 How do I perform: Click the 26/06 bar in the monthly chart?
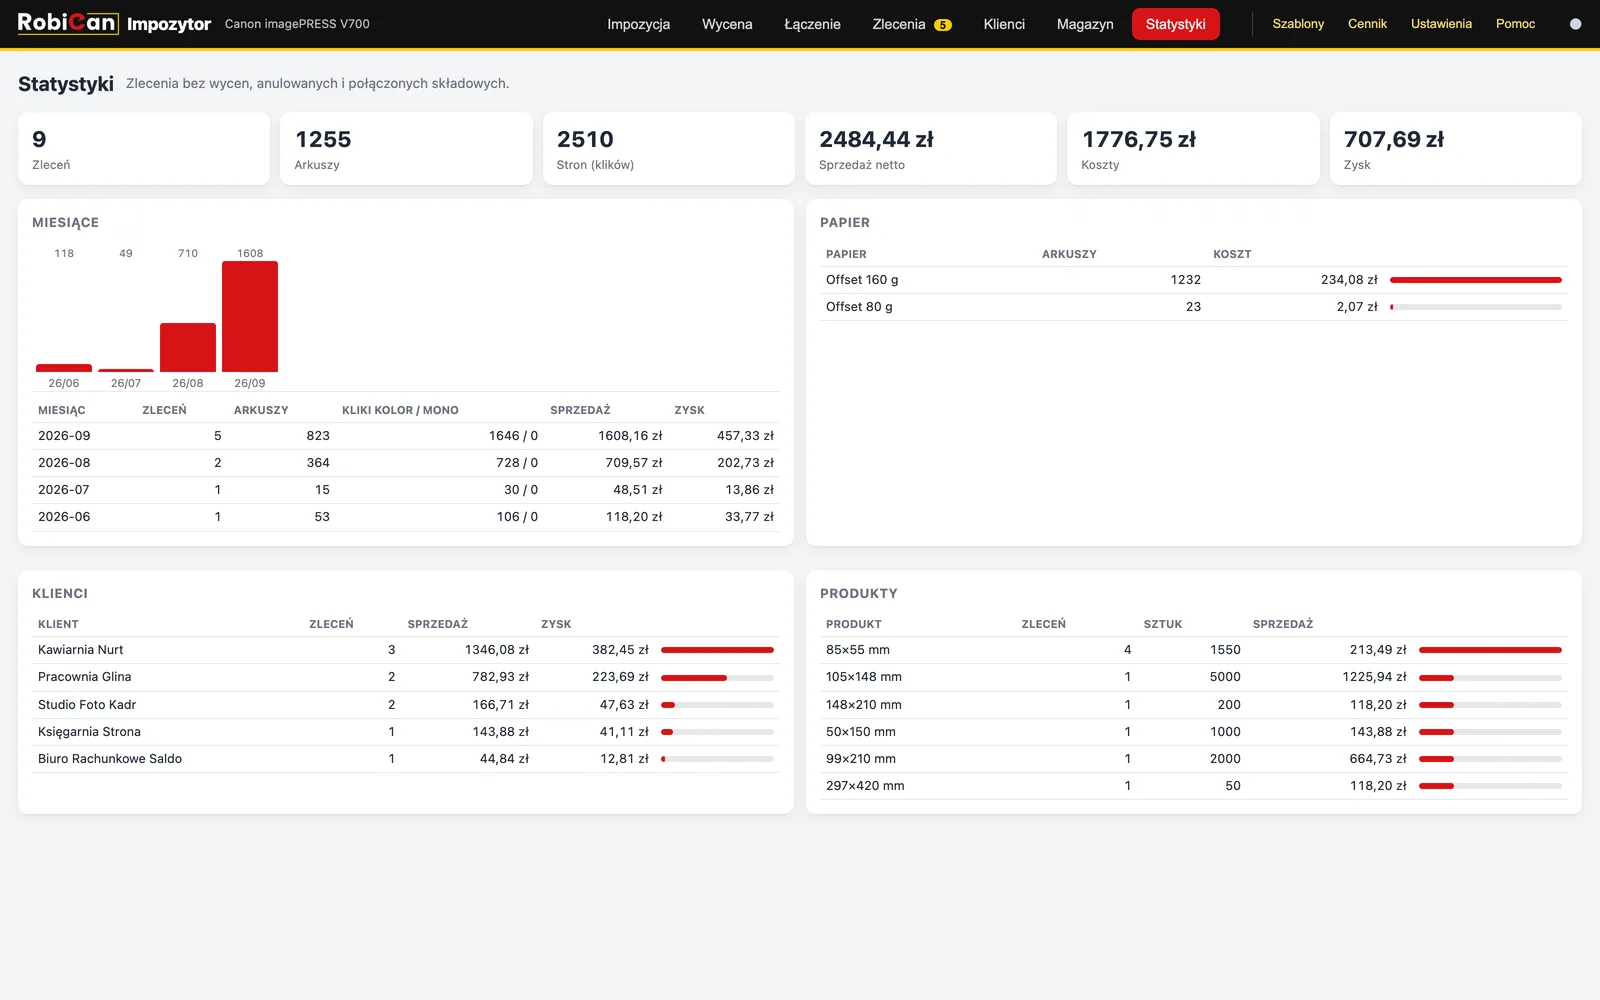tap(64, 368)
